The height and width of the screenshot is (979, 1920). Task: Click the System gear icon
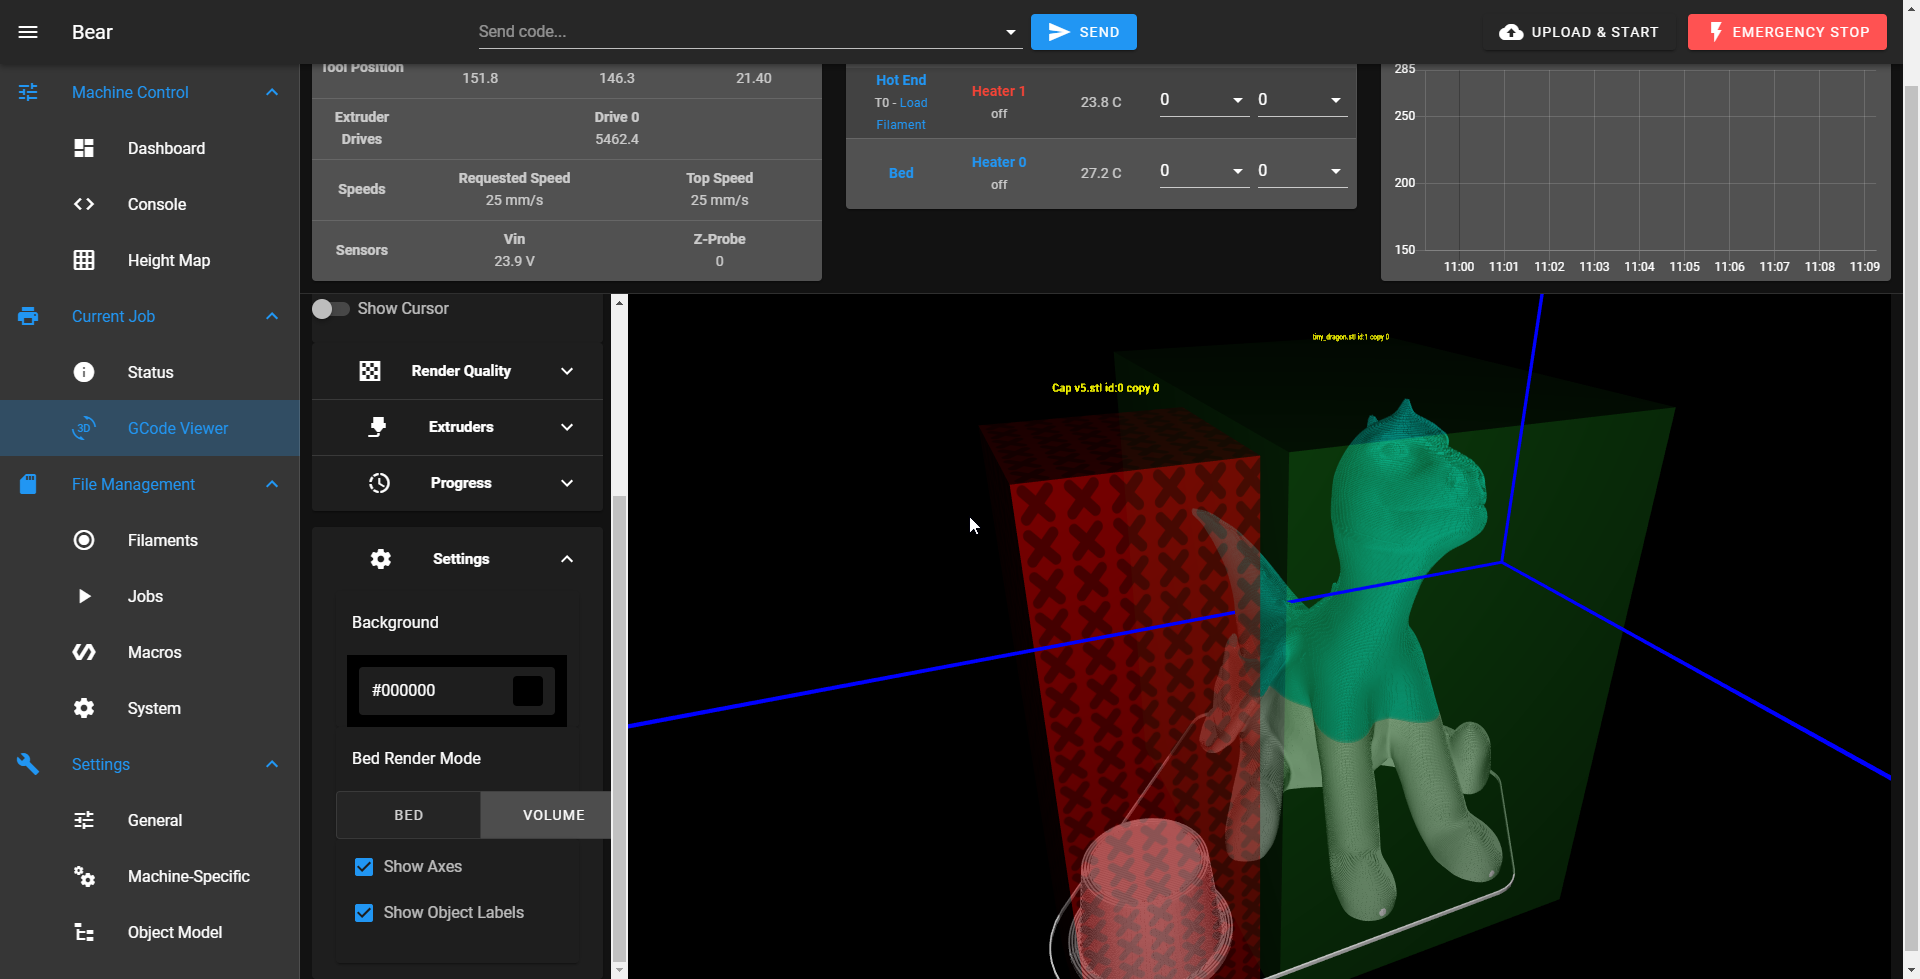click(x=84, y=708)
